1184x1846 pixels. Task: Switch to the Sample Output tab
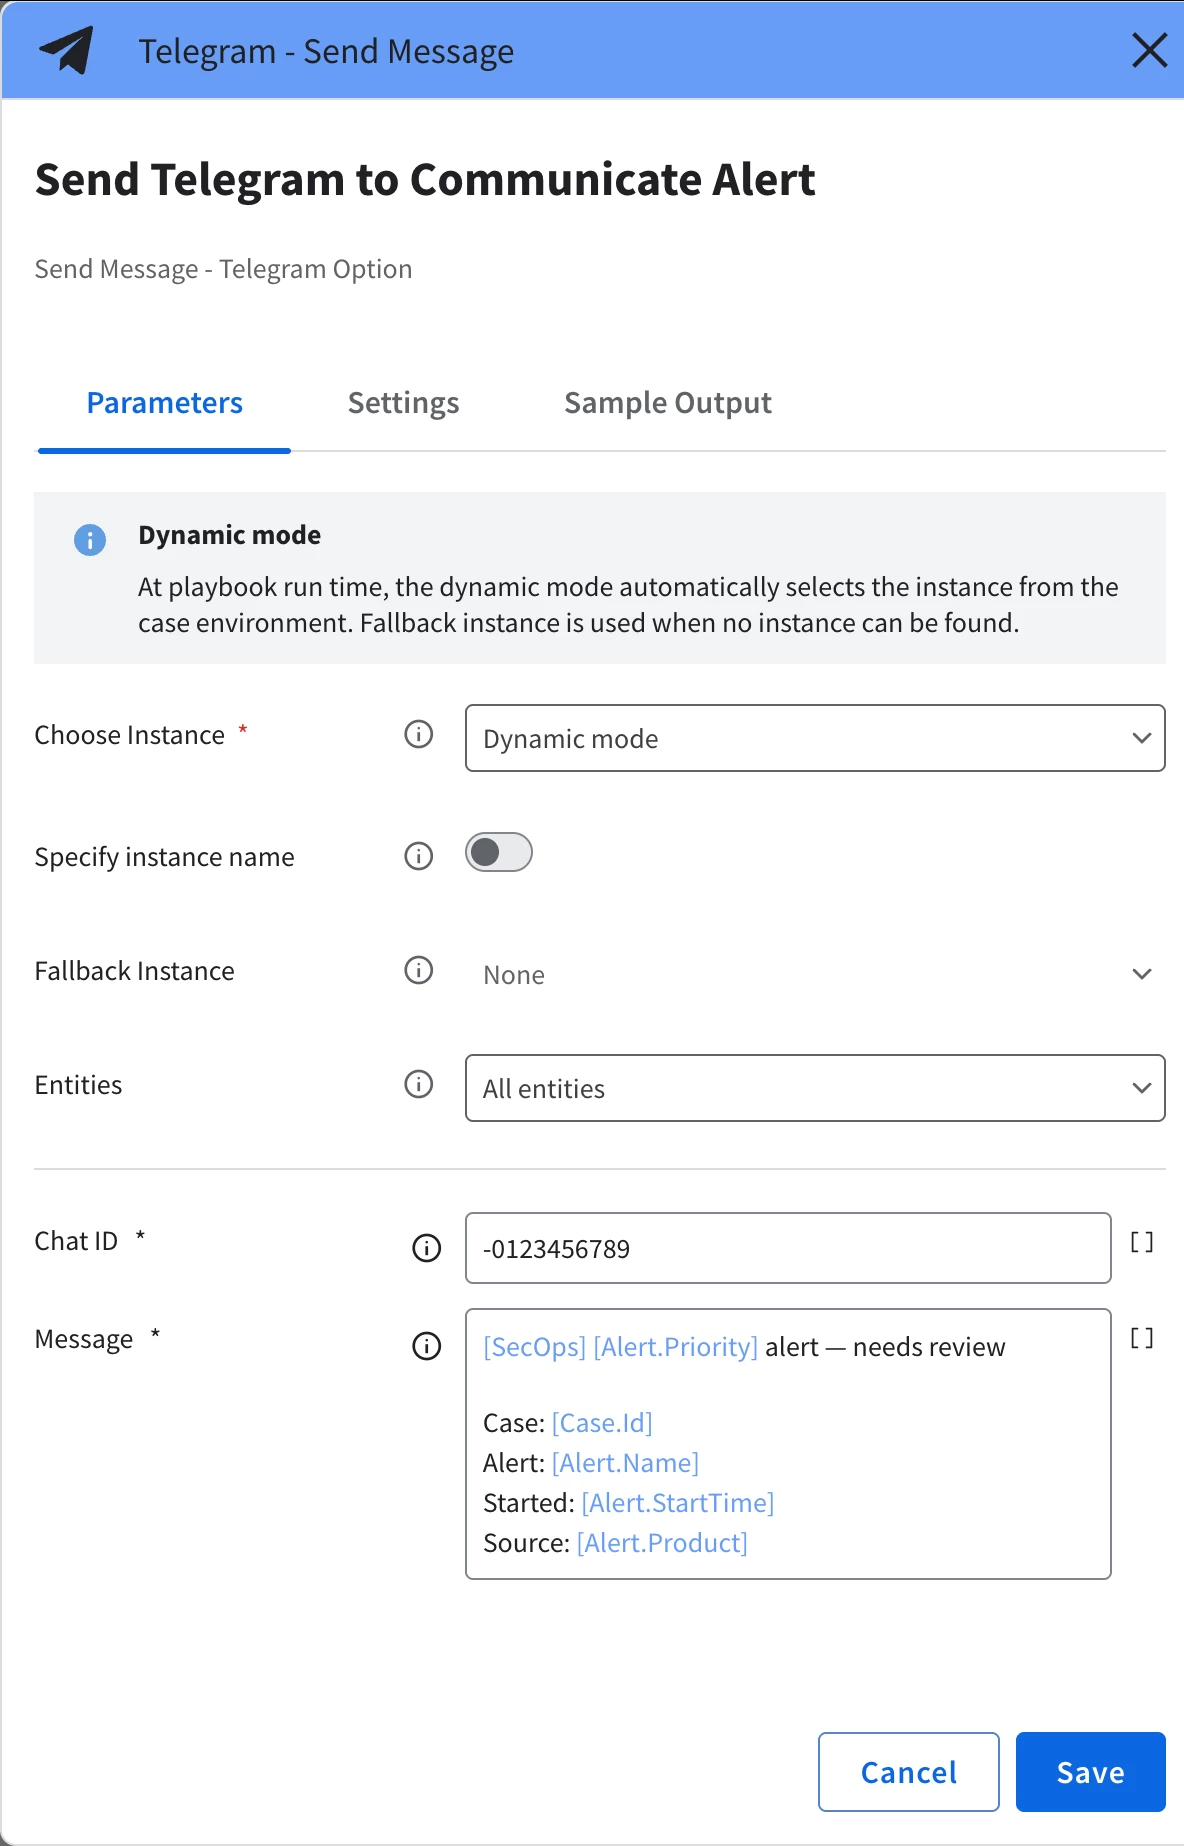668,403
